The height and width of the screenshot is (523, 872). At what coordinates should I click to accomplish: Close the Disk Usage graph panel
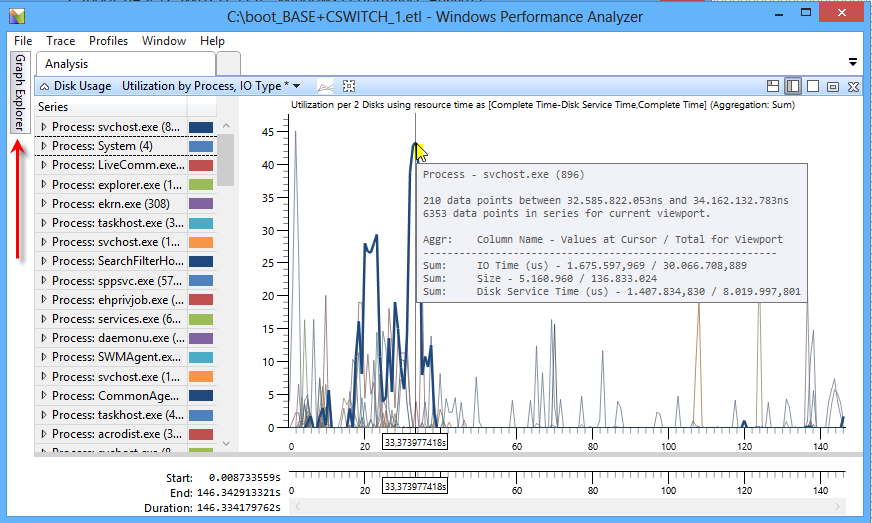coord(852,87)
